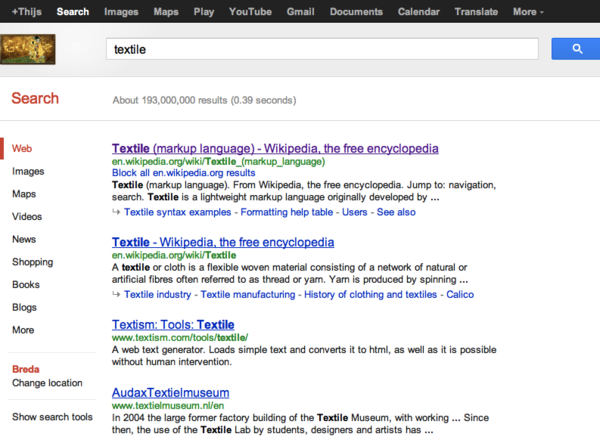The height and width of the screenshot is (446, 600).
Task: Open the Formatting help table sublink
Action: click(x=287, y=212)
